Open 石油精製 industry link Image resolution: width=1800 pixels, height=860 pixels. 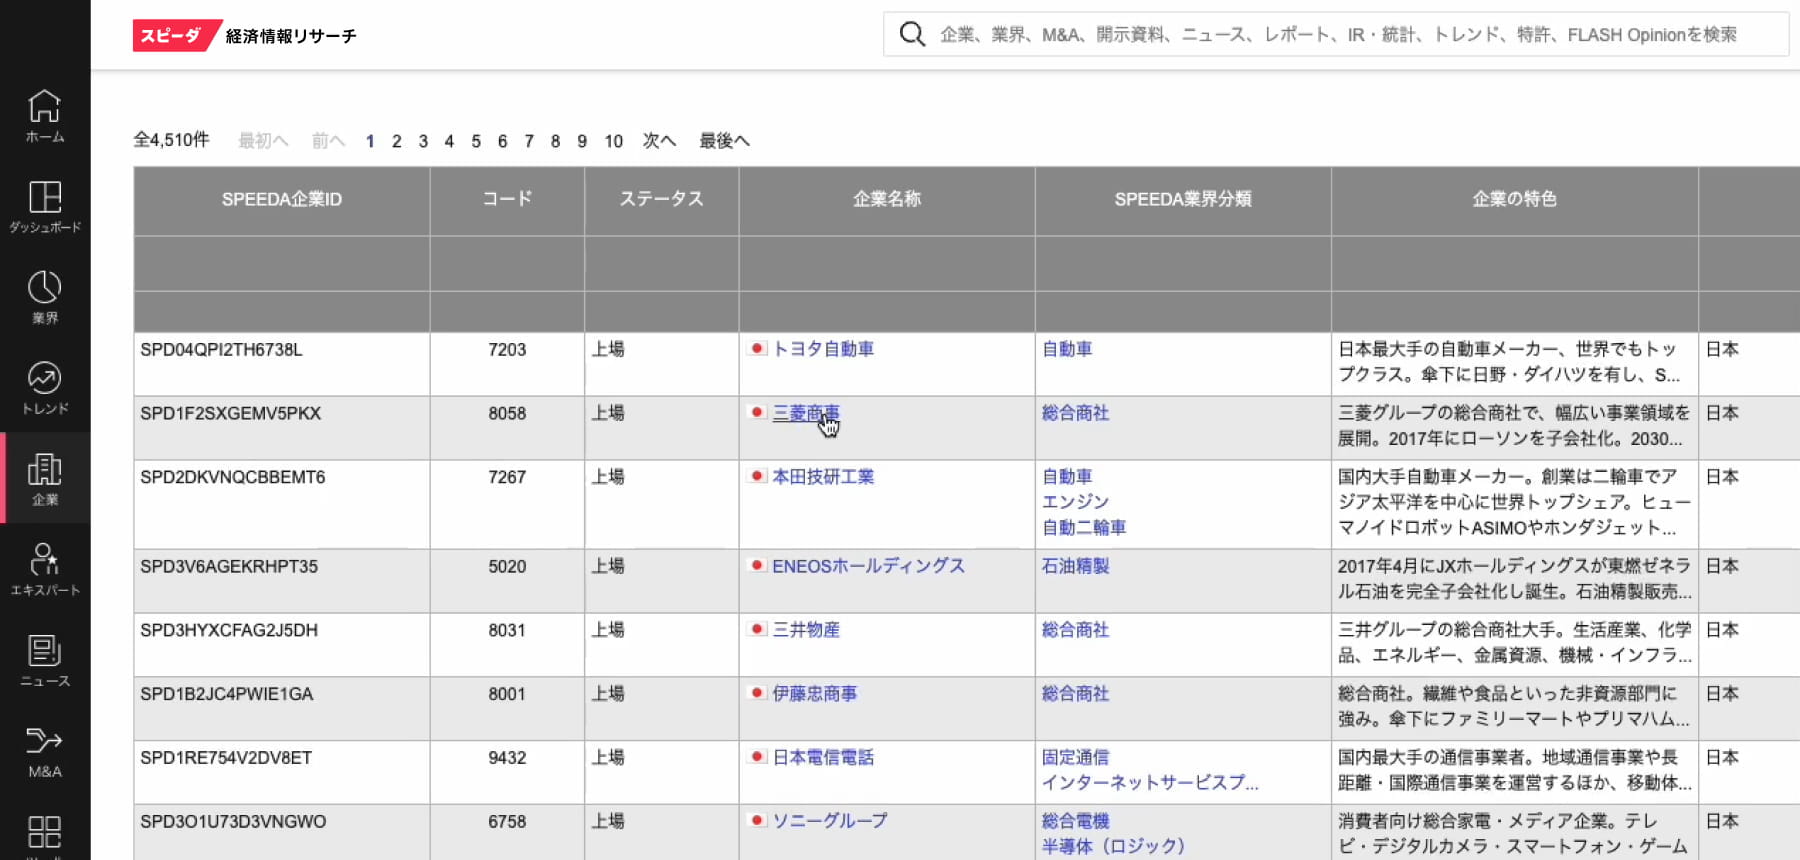point(1075,566)
